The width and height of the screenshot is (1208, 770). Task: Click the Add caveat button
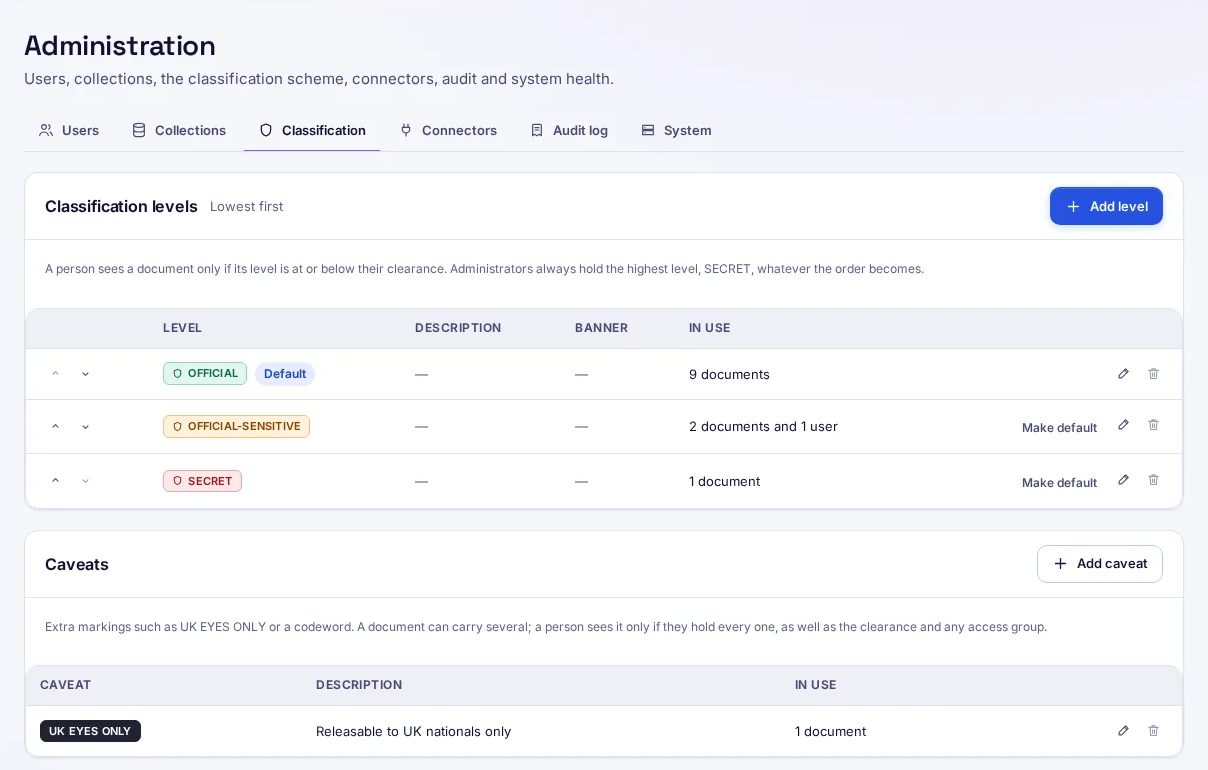[x=1100, y=564]
